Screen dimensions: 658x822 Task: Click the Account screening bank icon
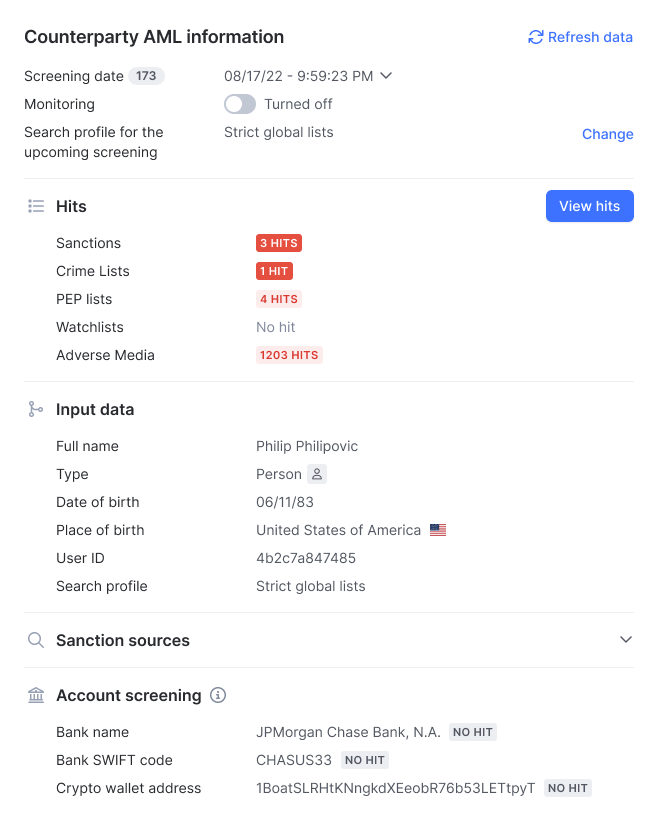pyautogui.click(x=36, y=695)
